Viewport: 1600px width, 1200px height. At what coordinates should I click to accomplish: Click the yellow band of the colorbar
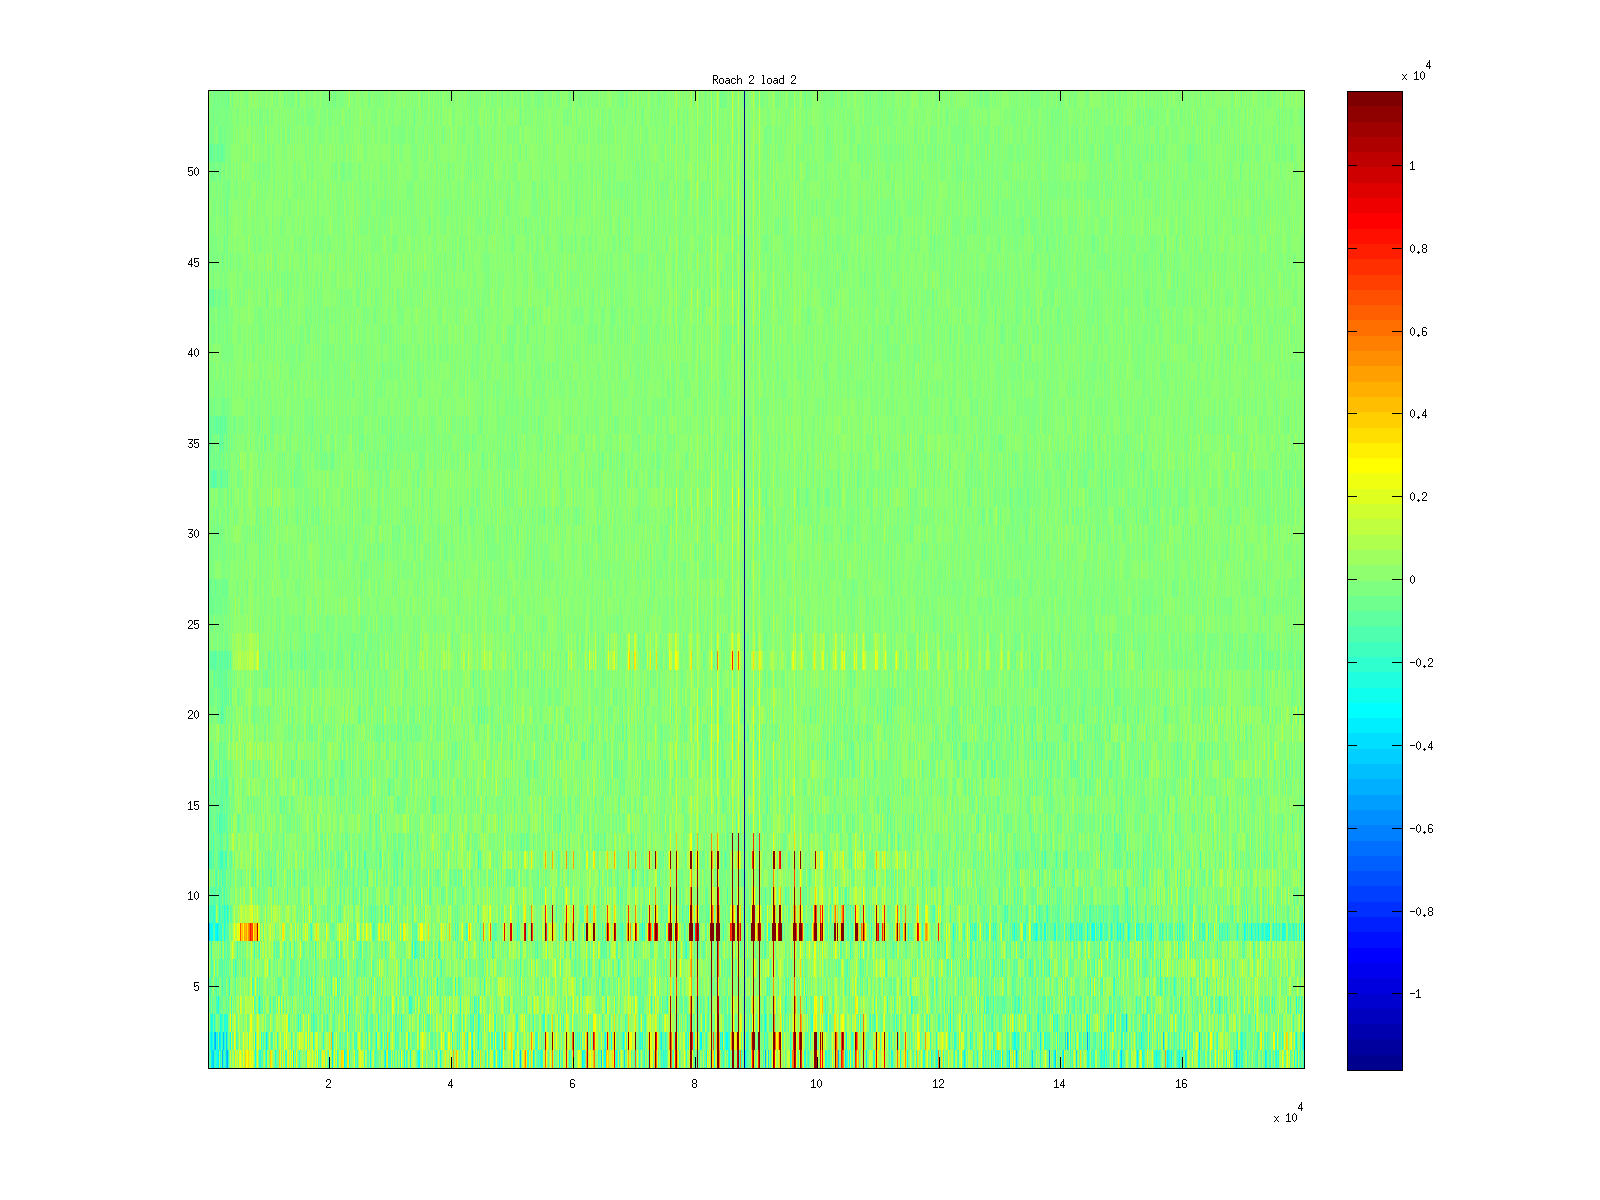point(1374,470)
